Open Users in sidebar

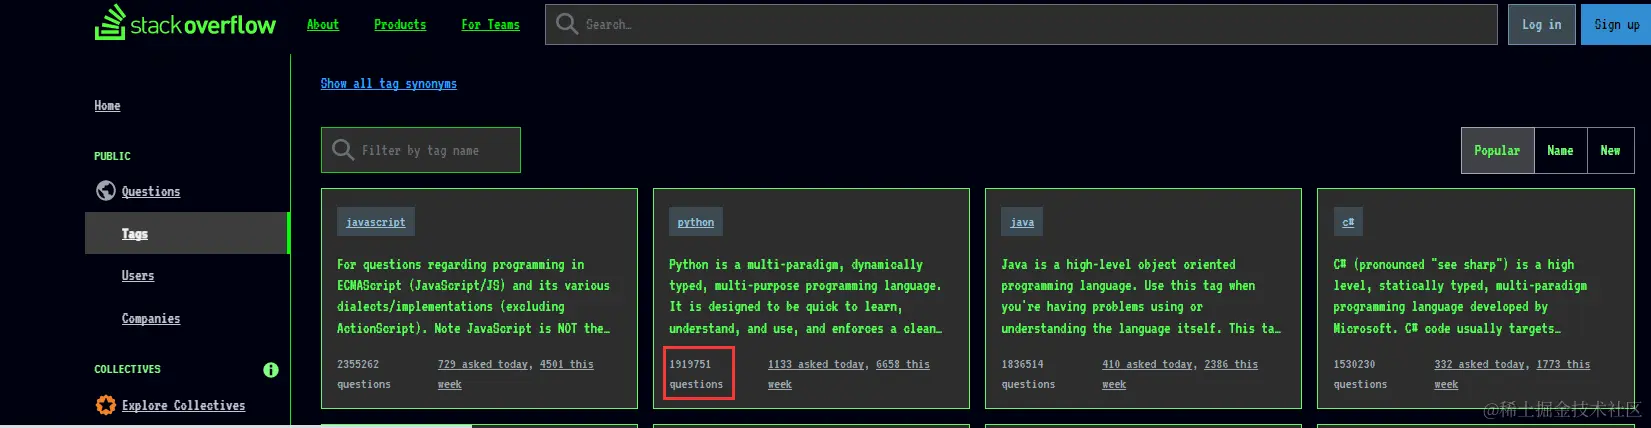pyautogui.click(x=138, y=276)
